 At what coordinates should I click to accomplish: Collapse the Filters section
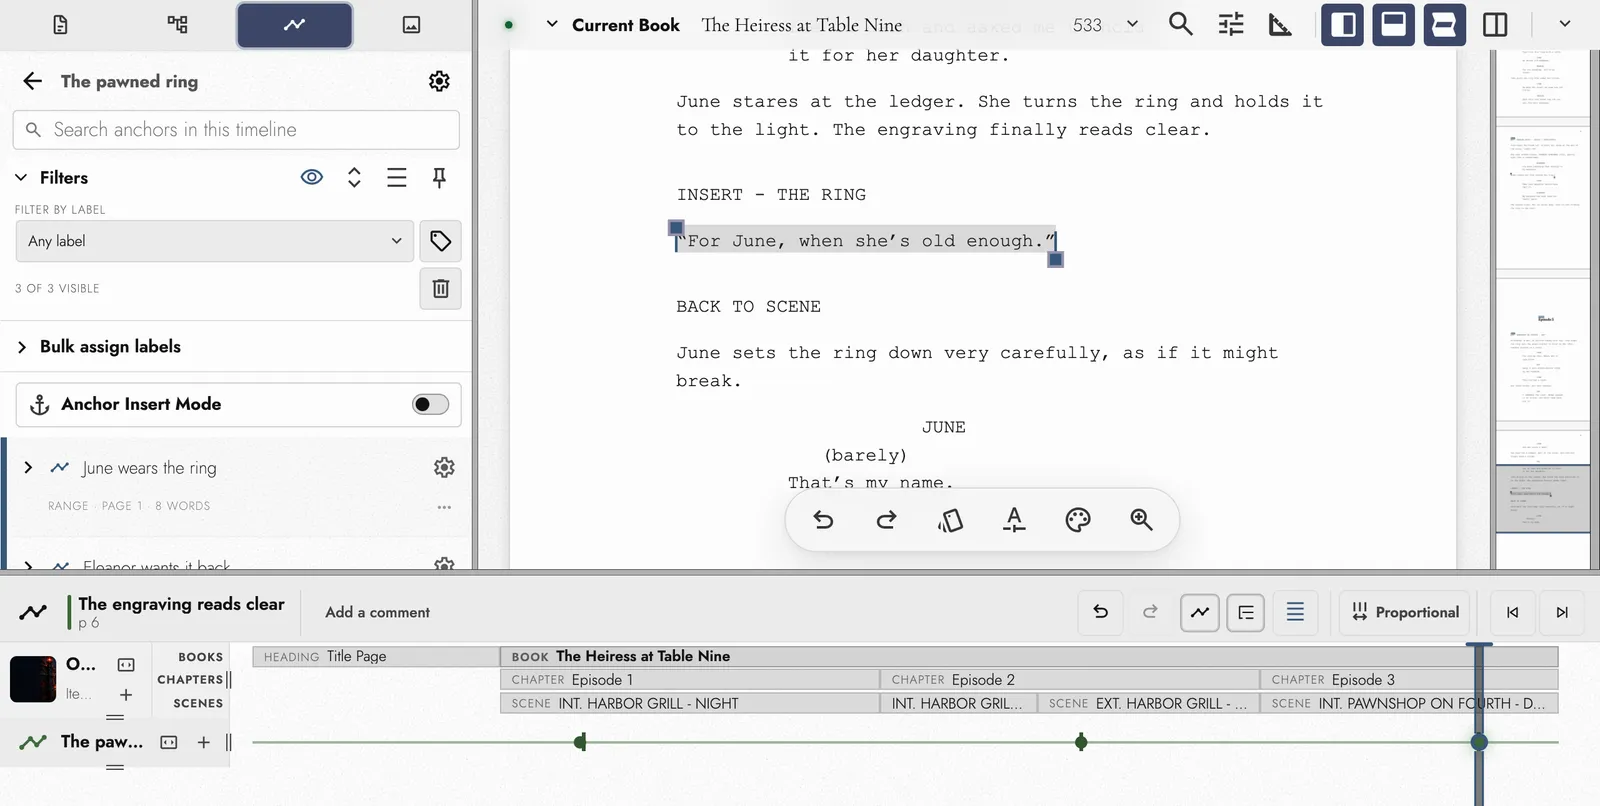(21, 178)
